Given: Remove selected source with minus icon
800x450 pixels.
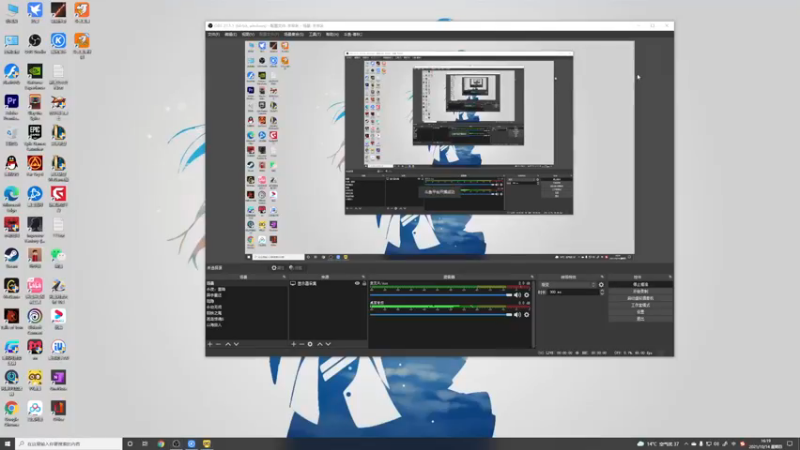Looking at the screenshot, I should click(x=302, y=344).
